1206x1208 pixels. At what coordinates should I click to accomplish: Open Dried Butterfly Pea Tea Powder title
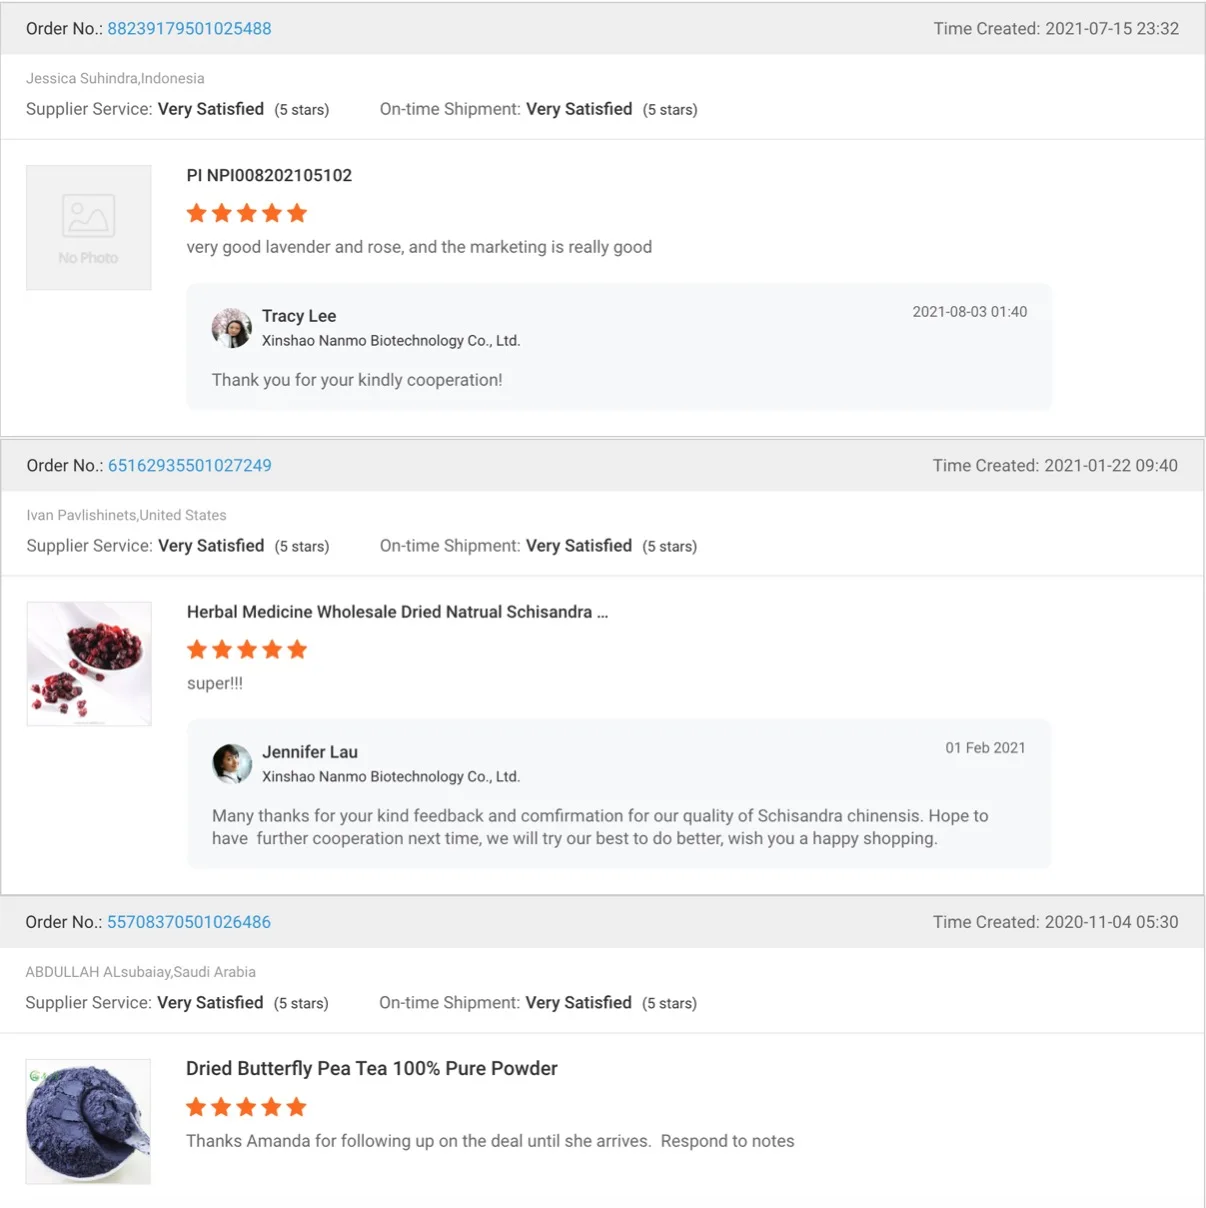(371, 1069)
